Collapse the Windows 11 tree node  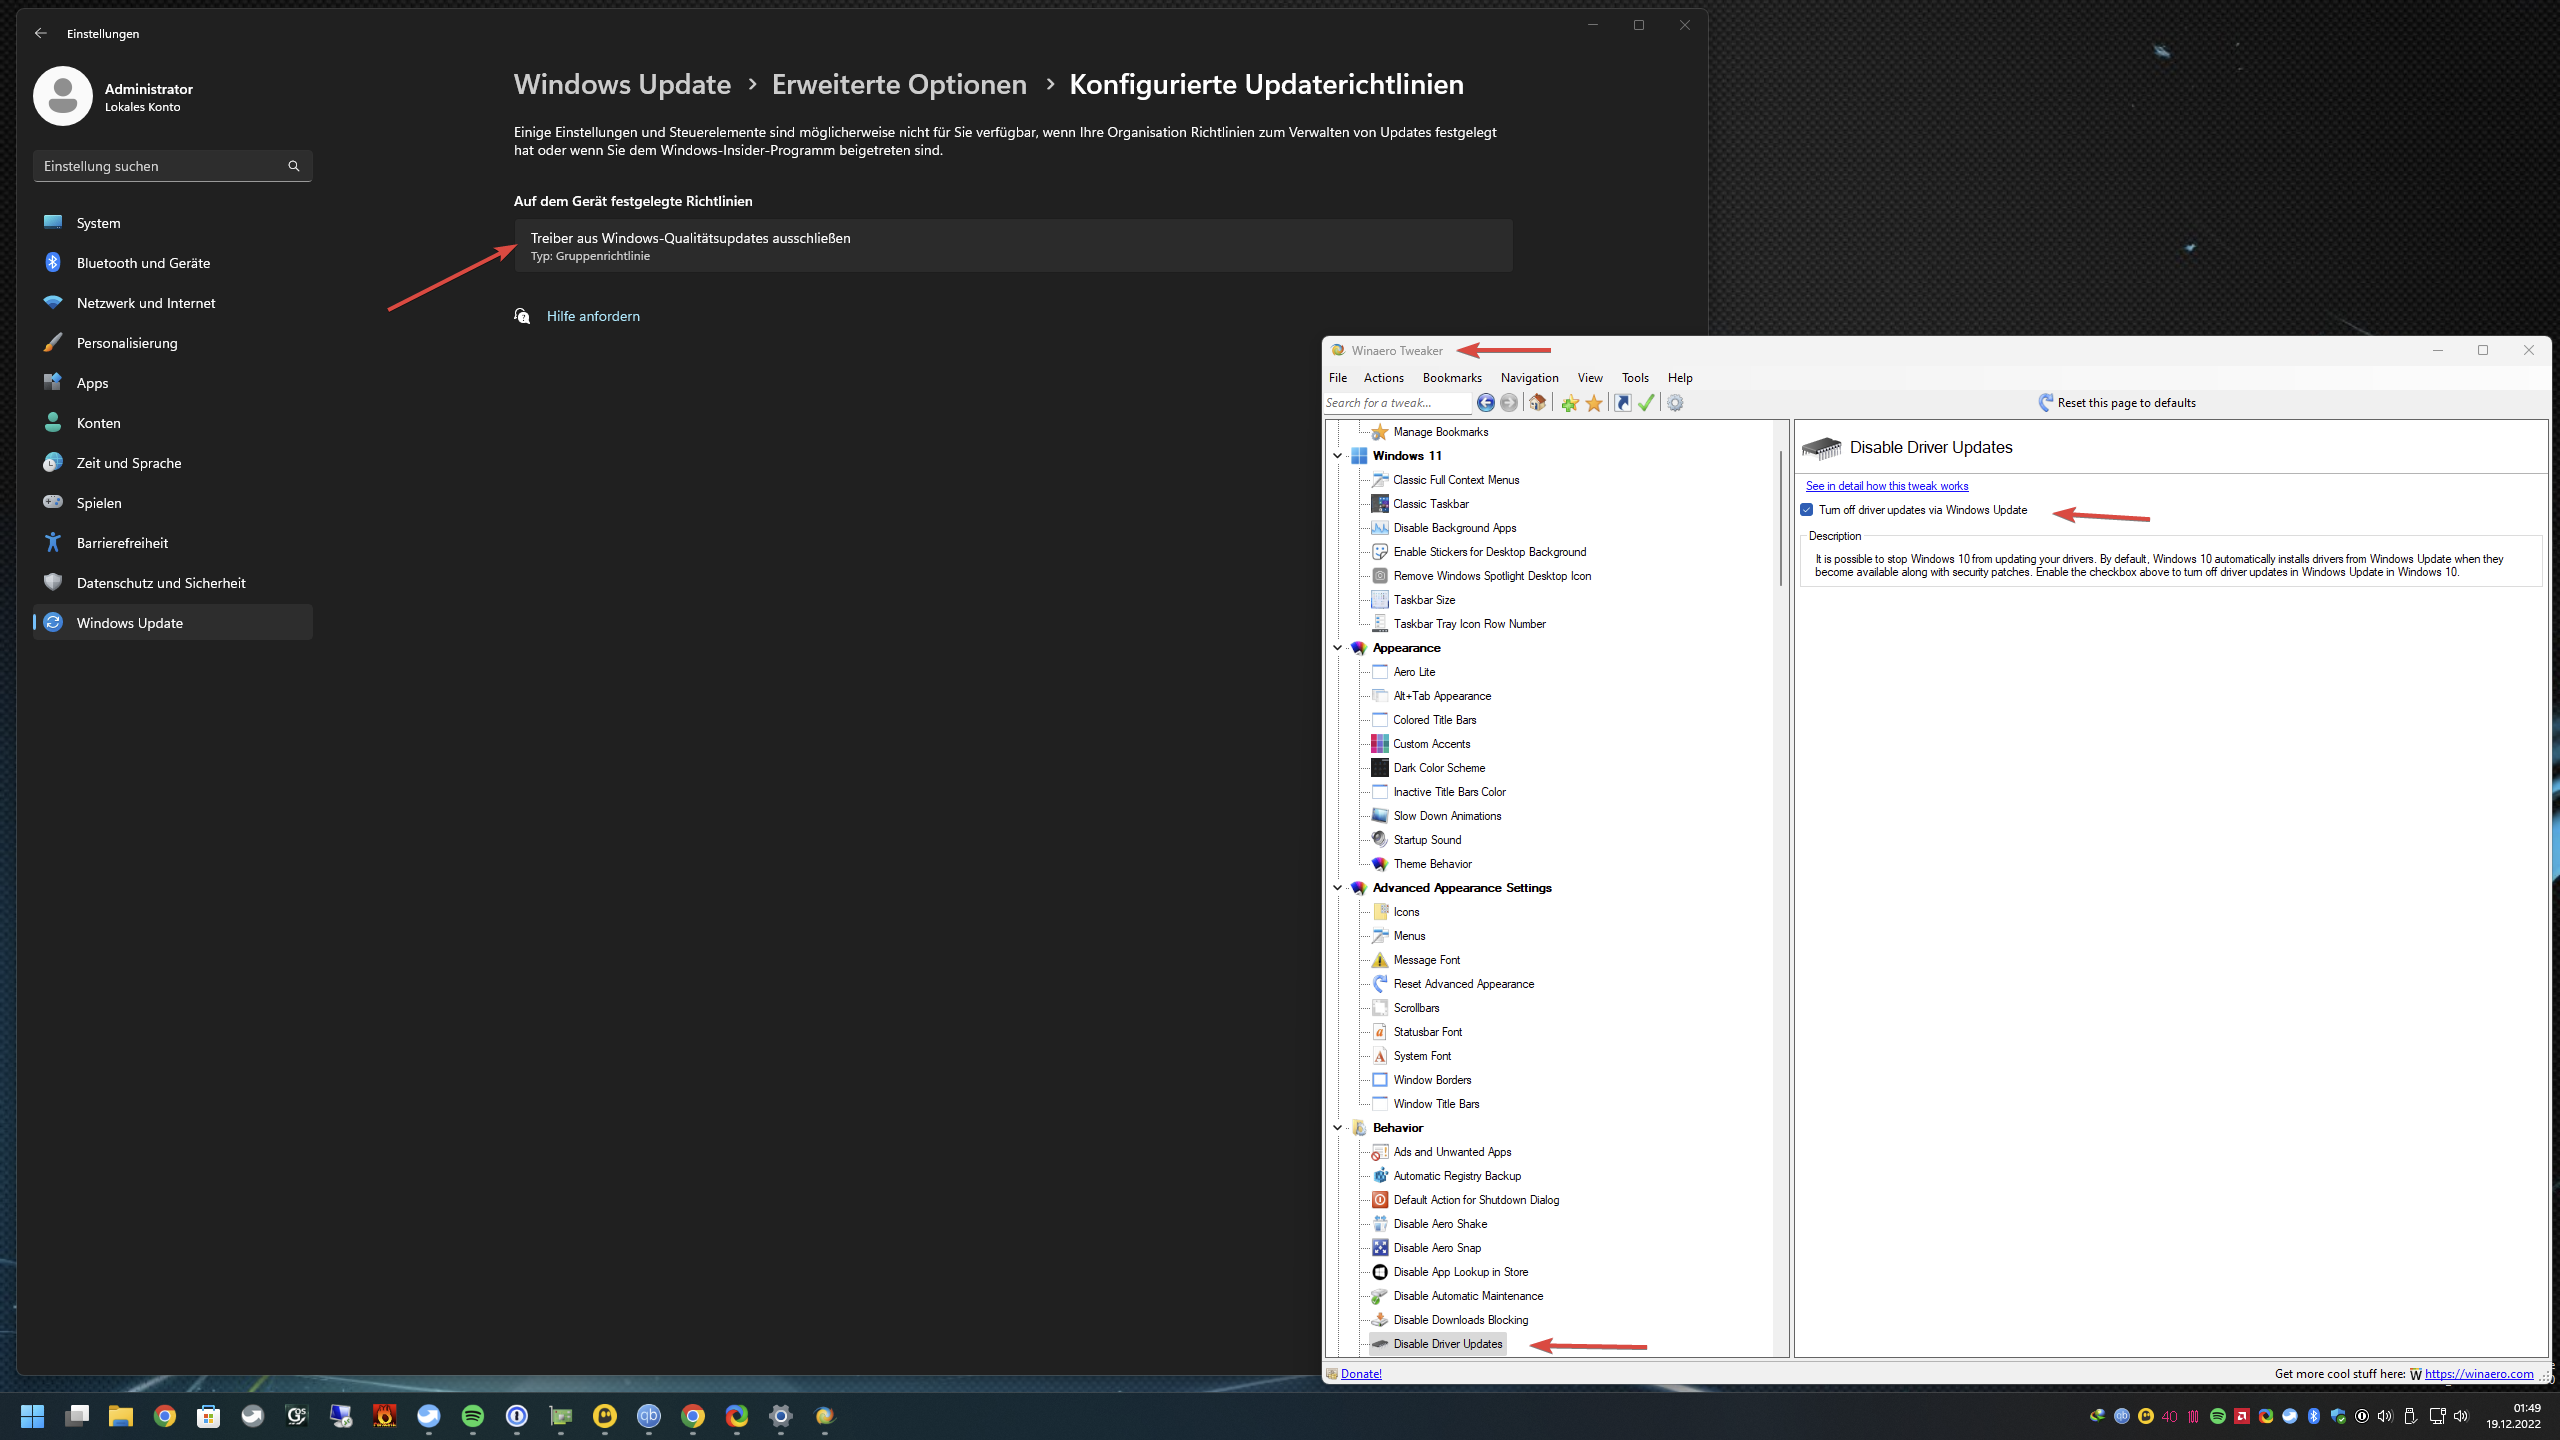[x=1337, y=456]
